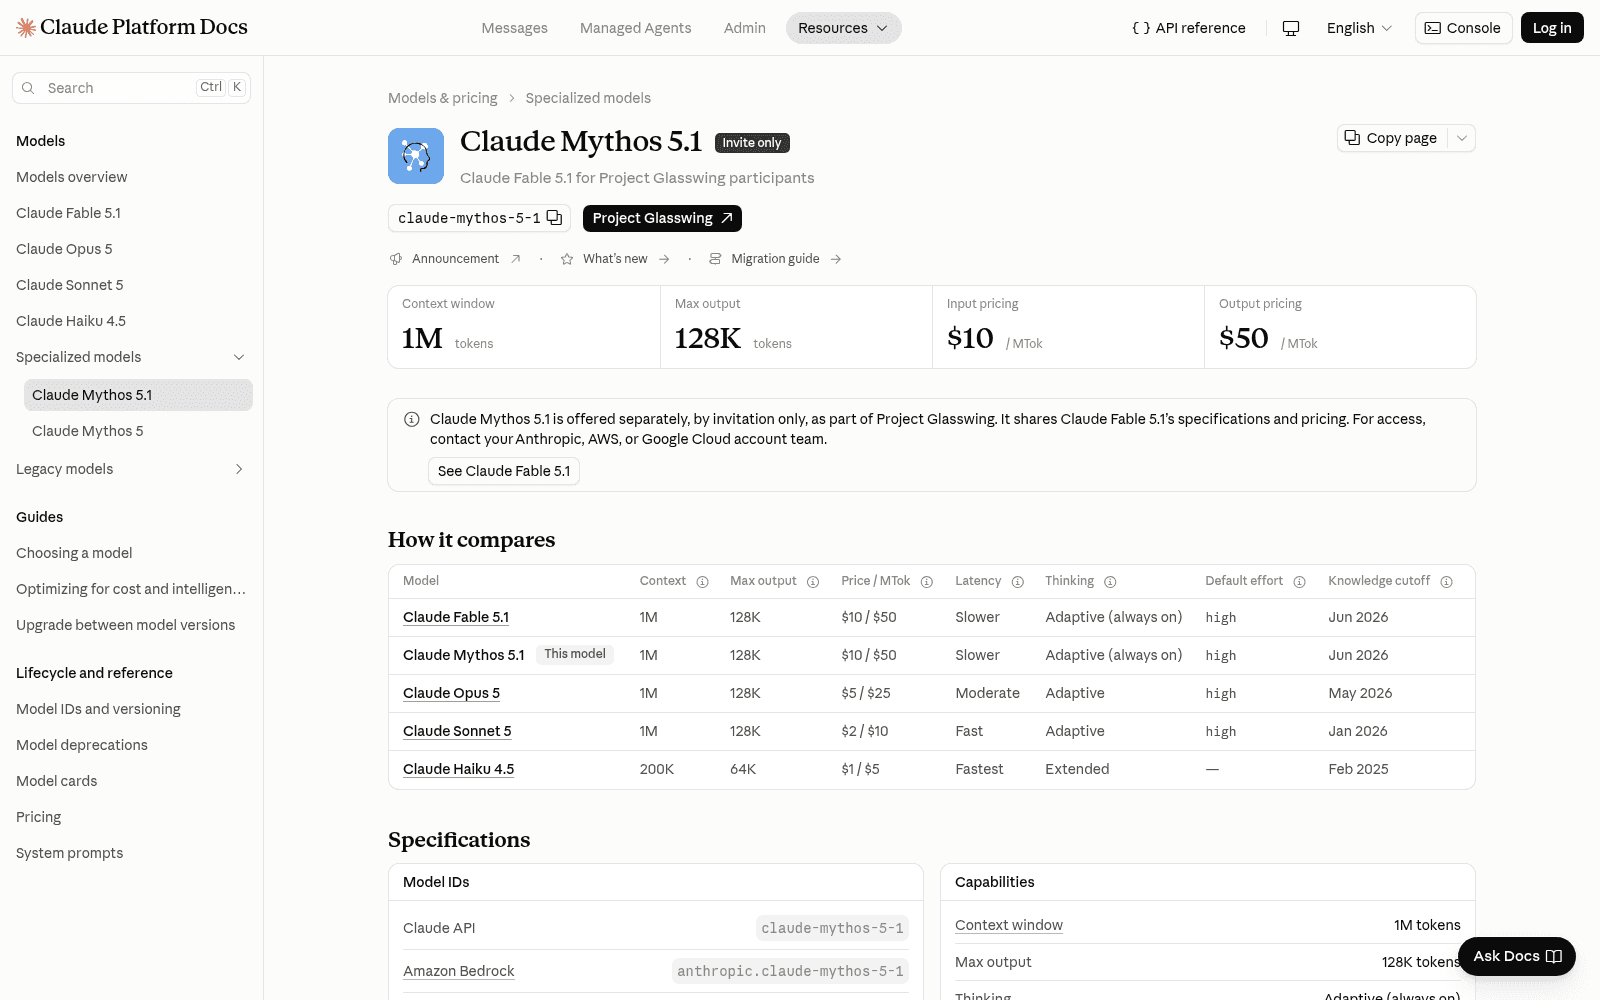Click the book icon in Ask Docs
Viewport: 1600px width, 1000px height.
[x=1554, y=957]
